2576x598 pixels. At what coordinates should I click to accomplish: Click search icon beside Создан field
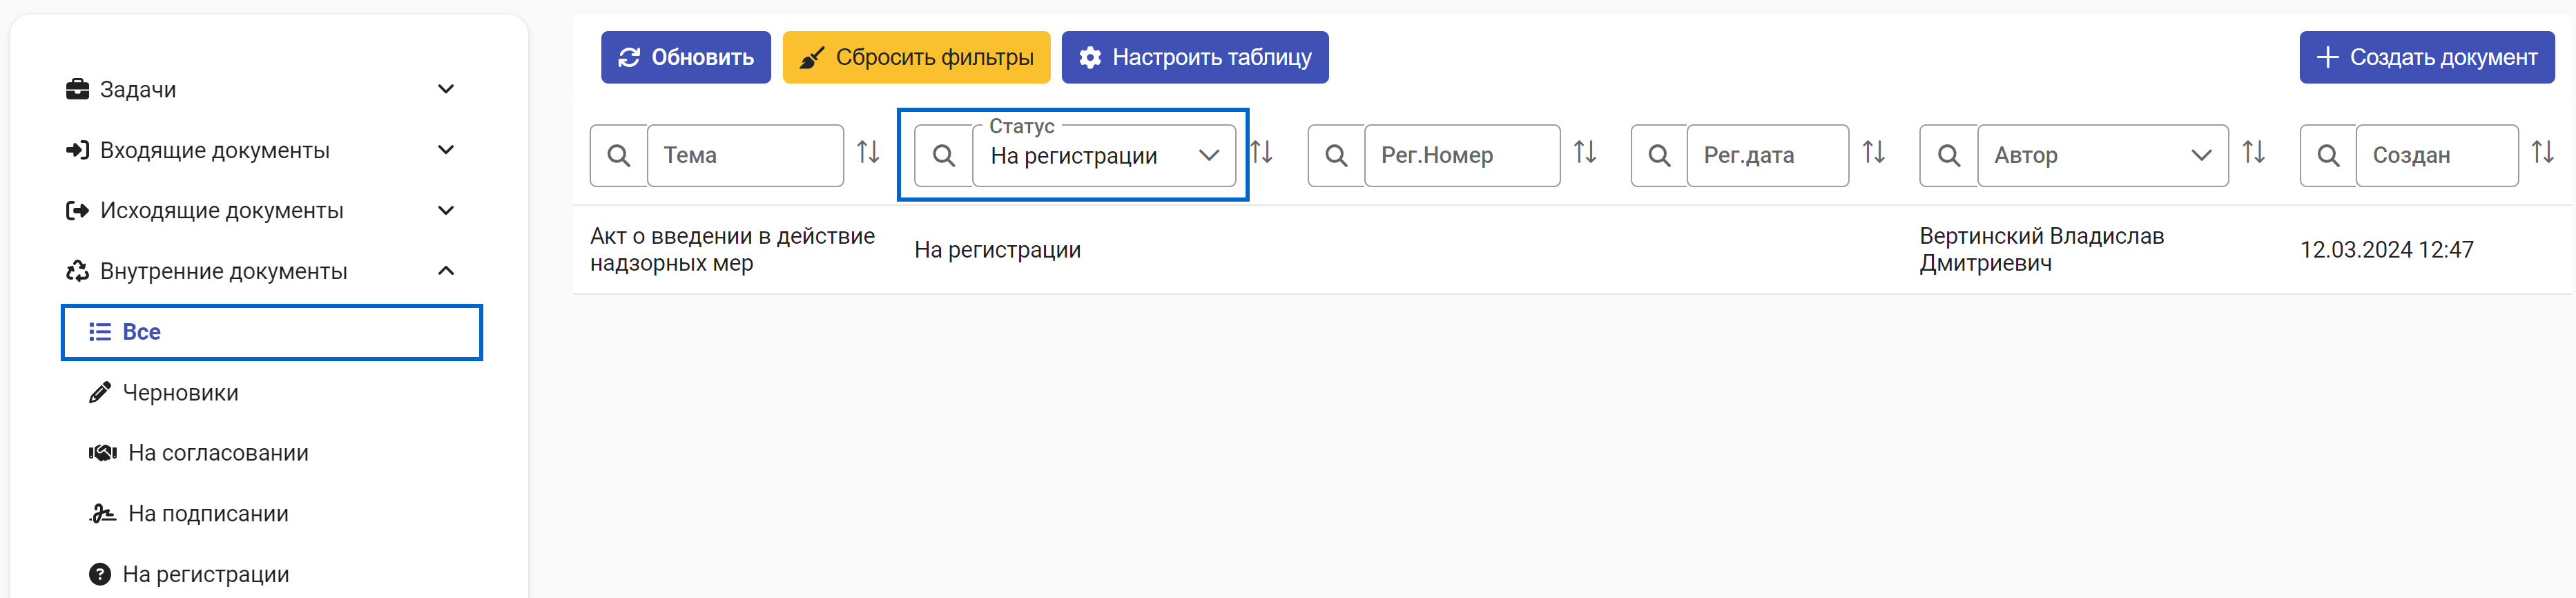coord(2328,155)
